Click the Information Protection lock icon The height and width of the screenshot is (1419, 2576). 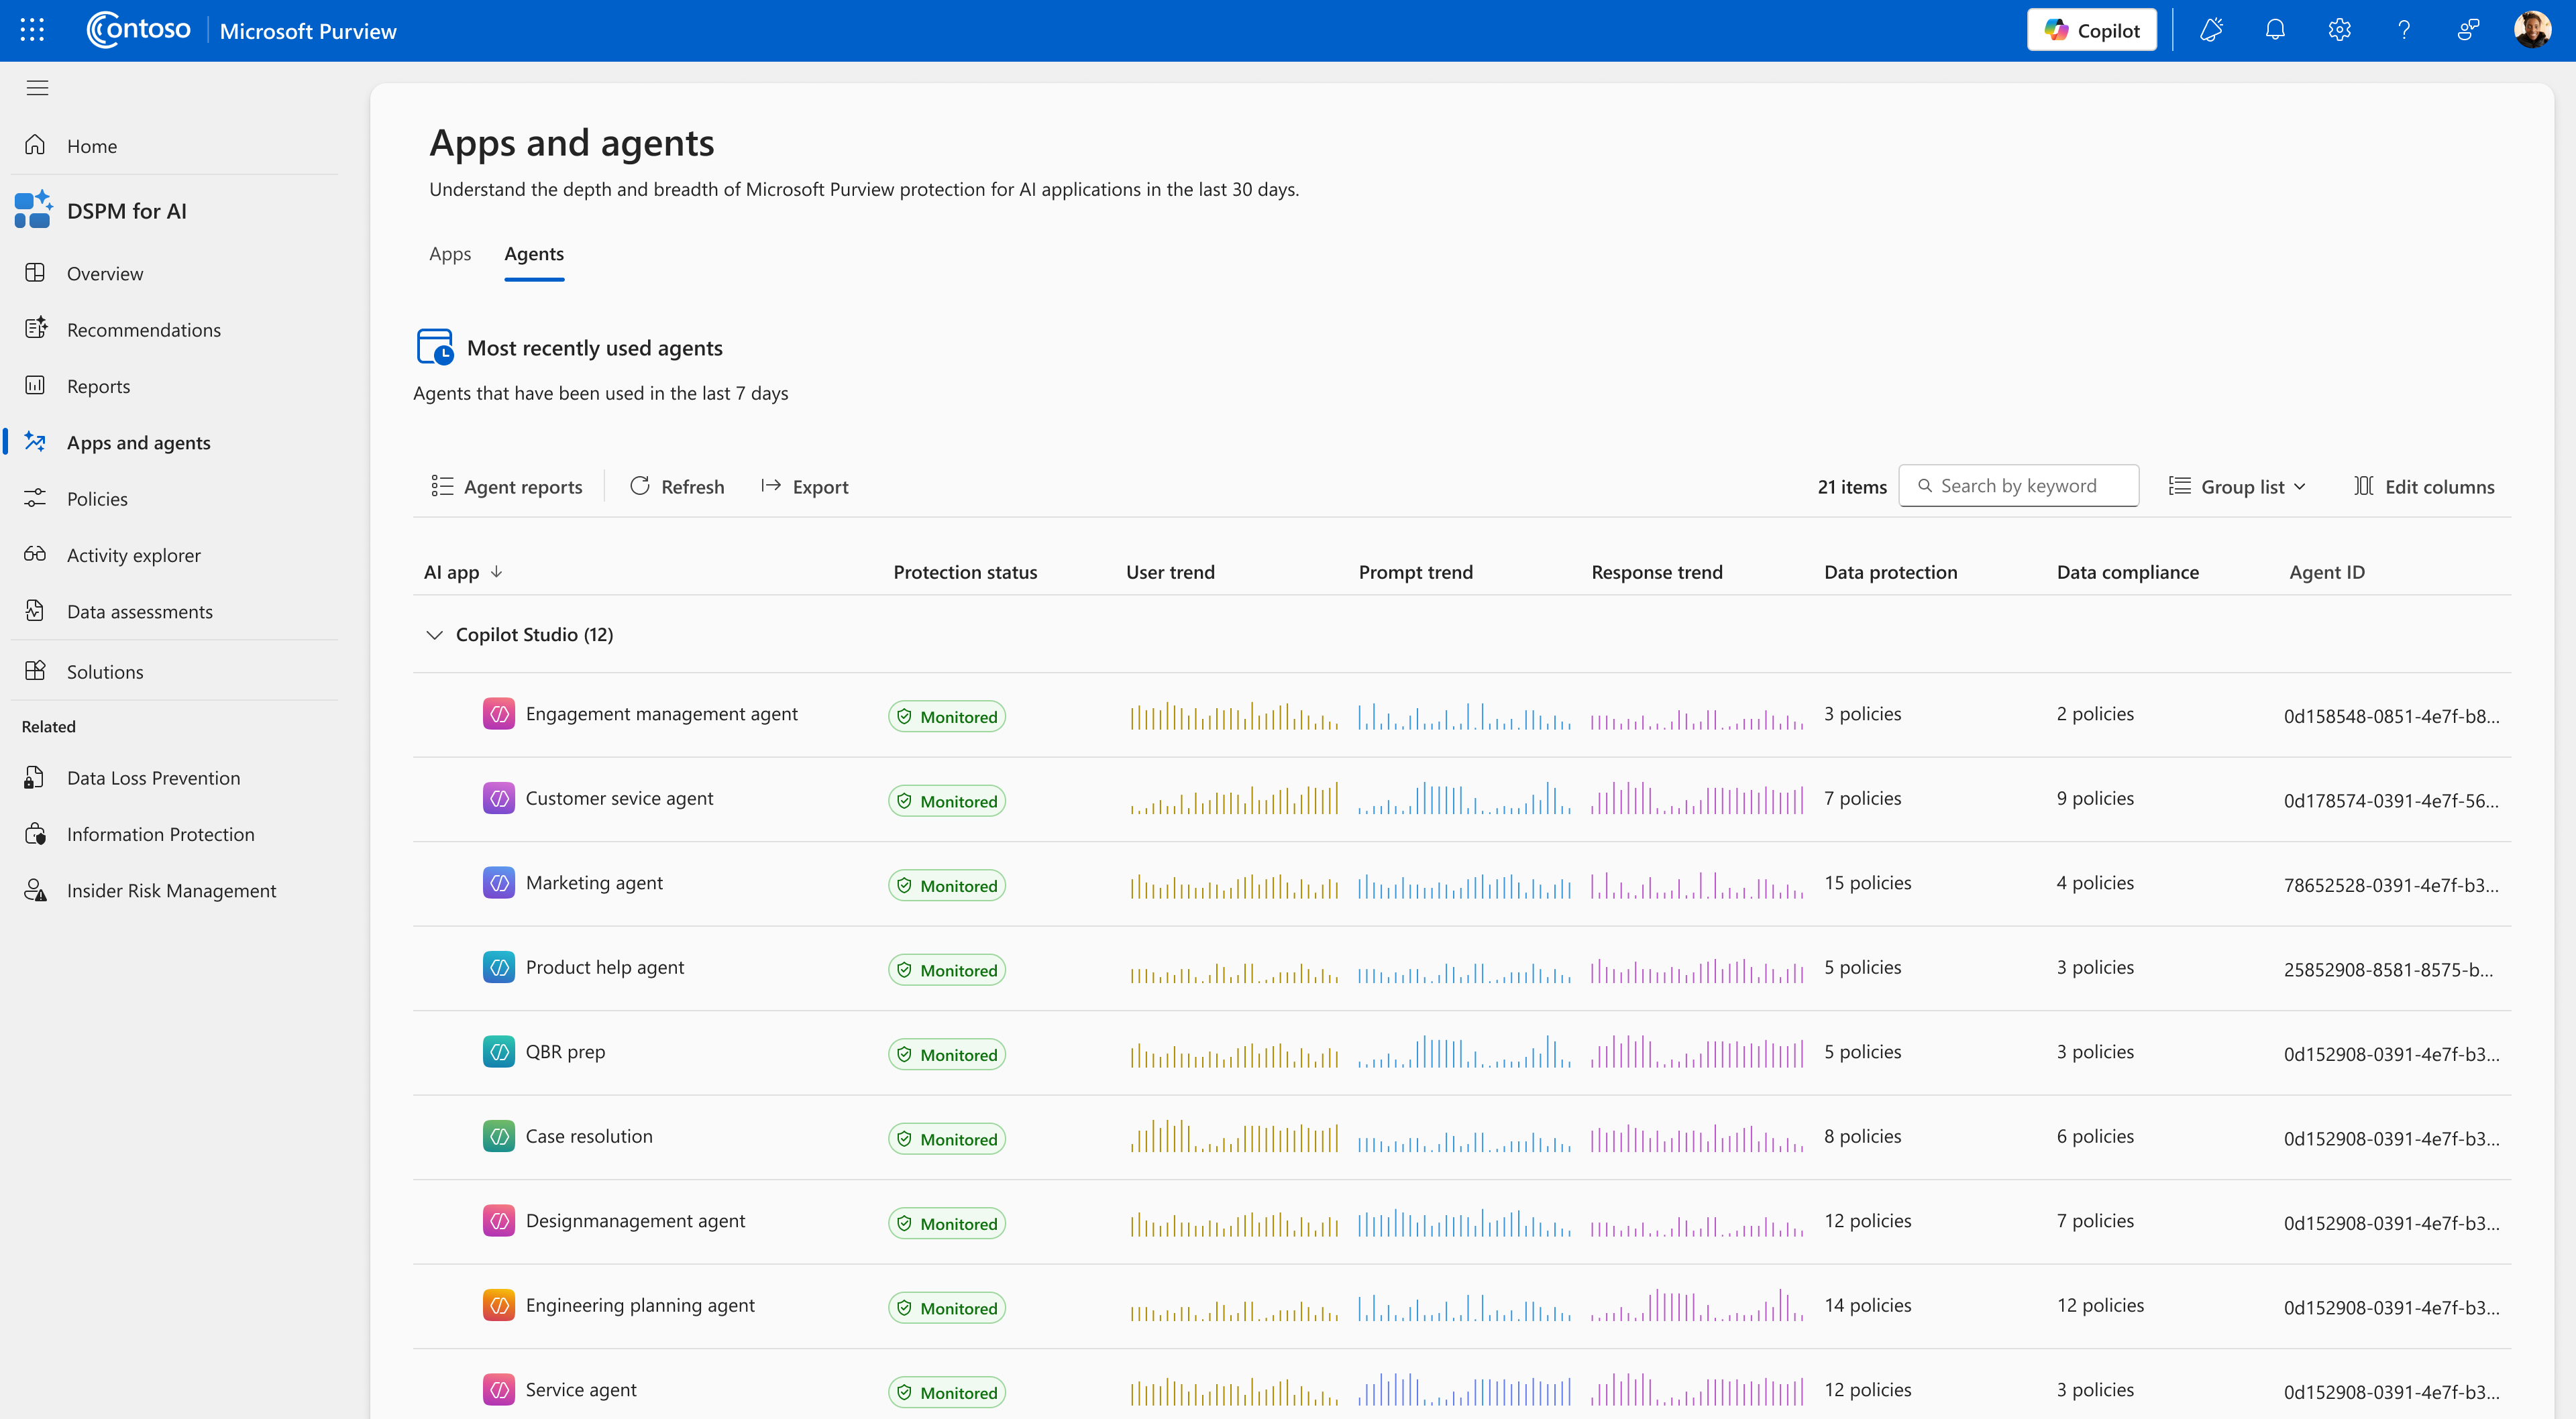[x=35, y=834]
